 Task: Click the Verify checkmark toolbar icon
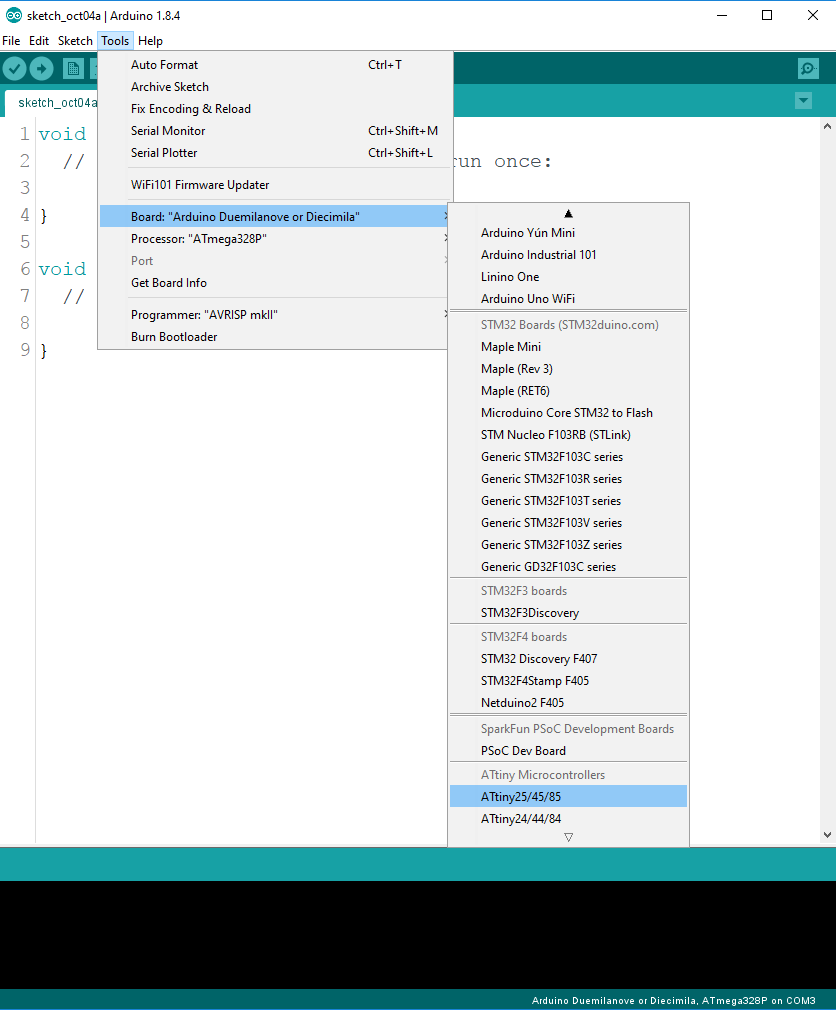(14, 68)
